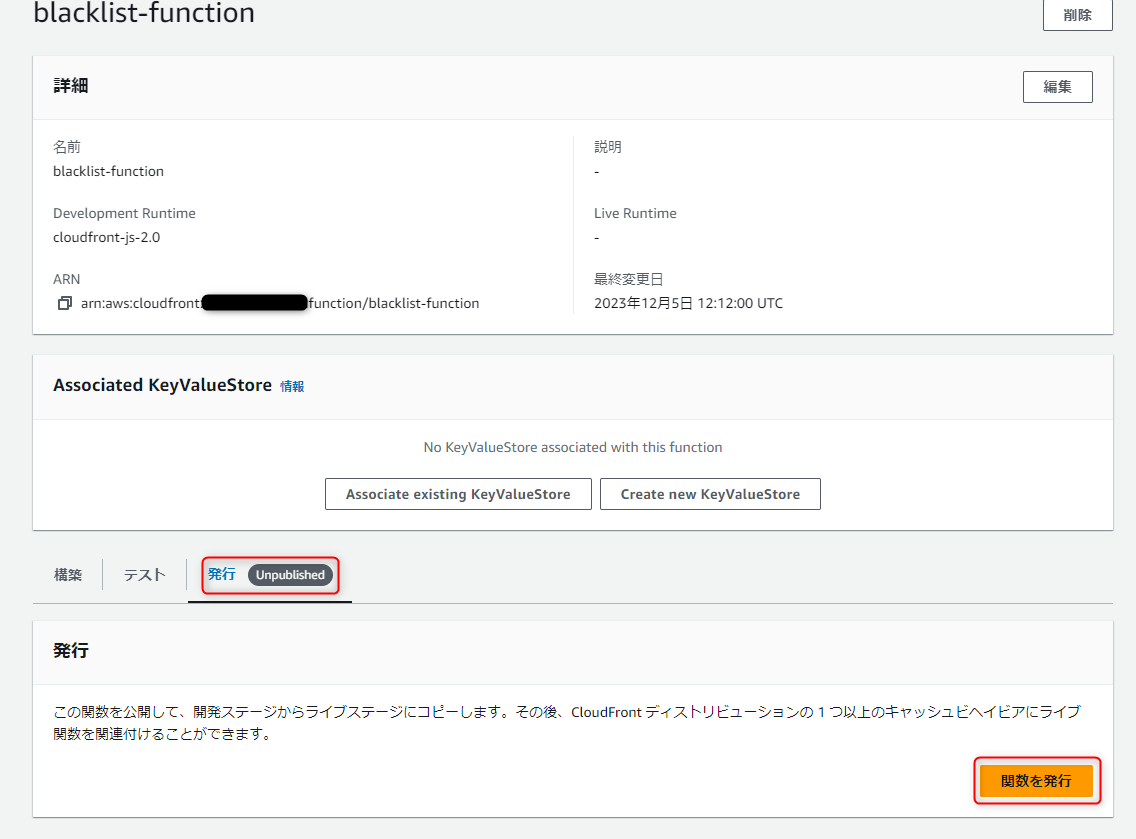Open the 編集 dialog from the 詳細 panel
1136x839 pixels.
pos(1057,87)
